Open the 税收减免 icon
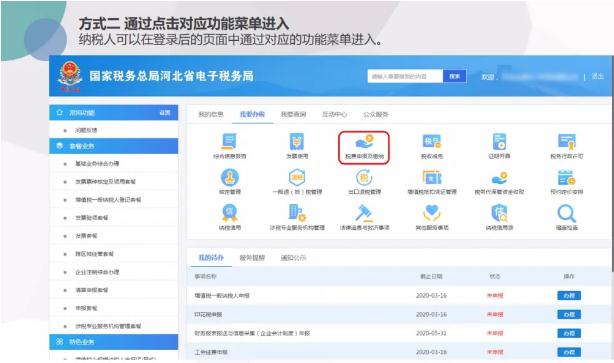Viewport: 614px width, 363px height. click(432, 146)
